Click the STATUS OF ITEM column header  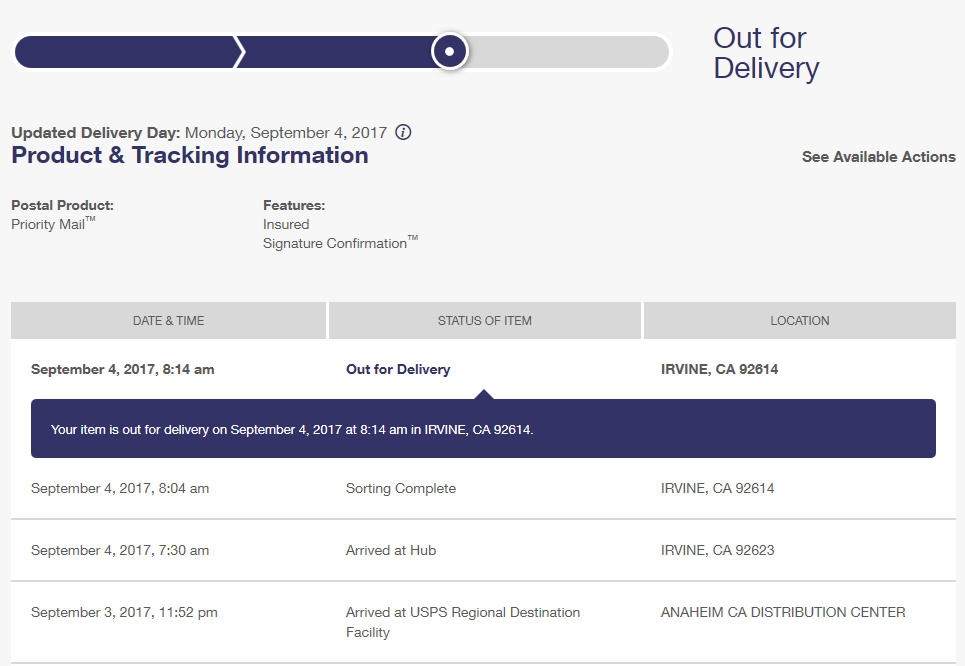[x=484, y=321]
